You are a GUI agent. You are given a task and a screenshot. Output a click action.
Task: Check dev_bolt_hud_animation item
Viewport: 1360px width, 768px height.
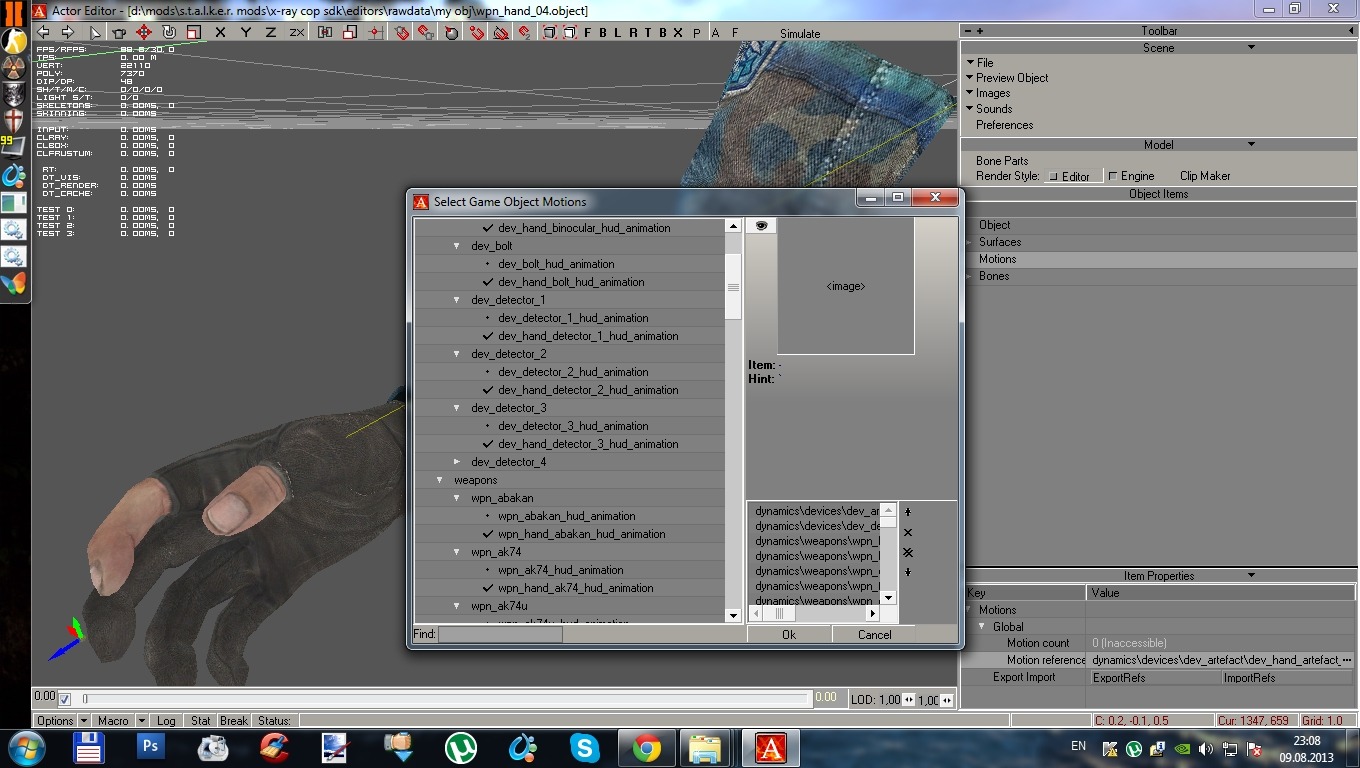pyautogui.click(x=488, y=264)
